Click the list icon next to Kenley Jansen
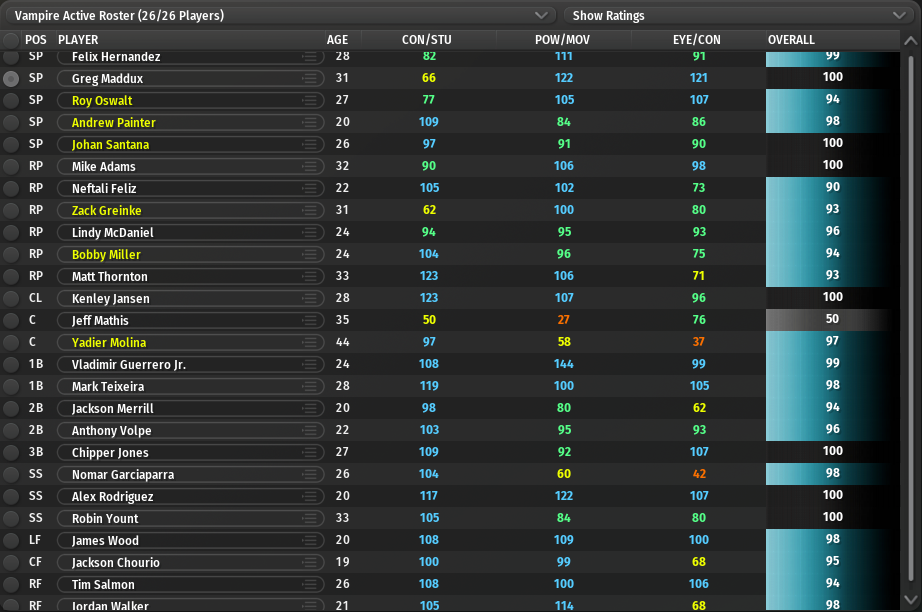This screenshot has width=922, height=612. point(310,298)
